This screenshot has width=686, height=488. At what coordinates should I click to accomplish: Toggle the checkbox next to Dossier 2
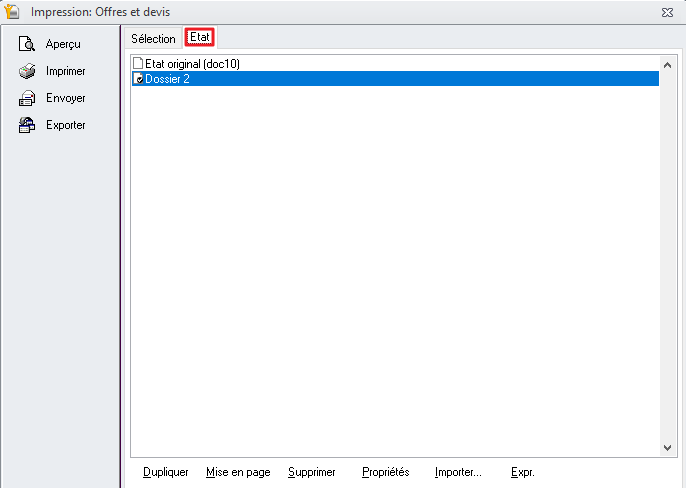(x=139, y=79)
